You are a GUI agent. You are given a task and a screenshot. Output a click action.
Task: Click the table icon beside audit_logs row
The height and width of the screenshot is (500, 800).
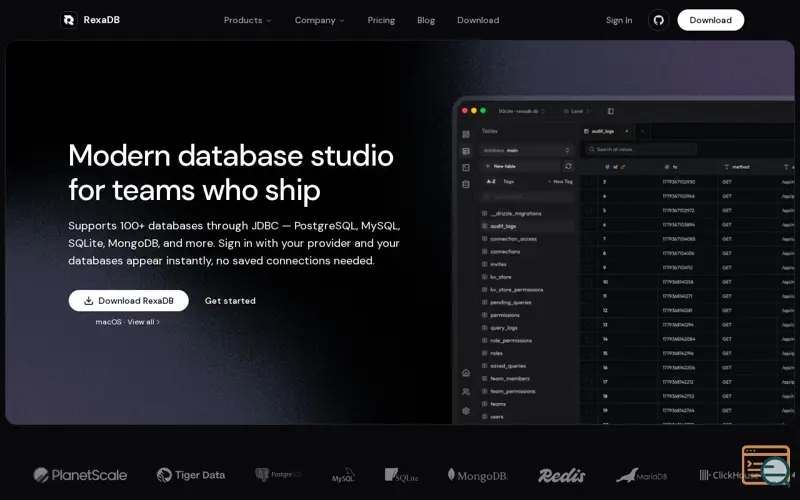click(485, 226)
